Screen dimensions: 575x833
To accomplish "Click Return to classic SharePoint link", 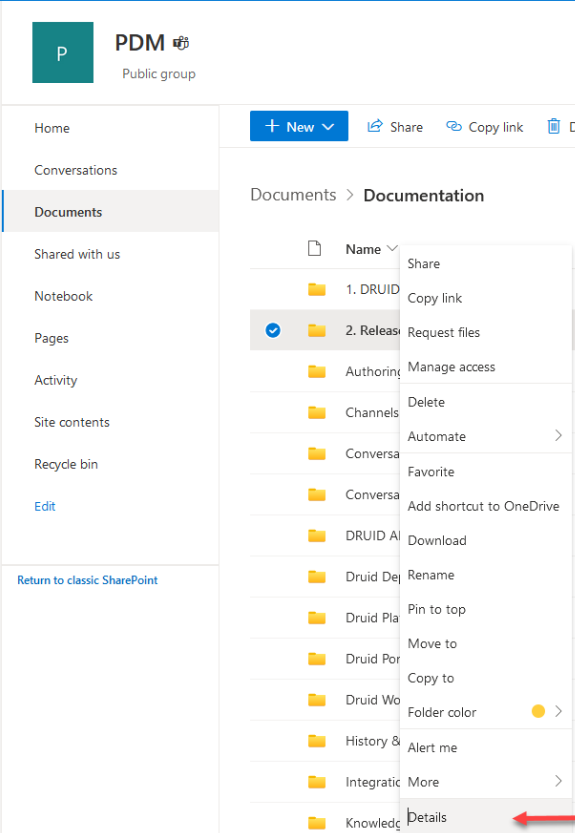I will 87,580.
